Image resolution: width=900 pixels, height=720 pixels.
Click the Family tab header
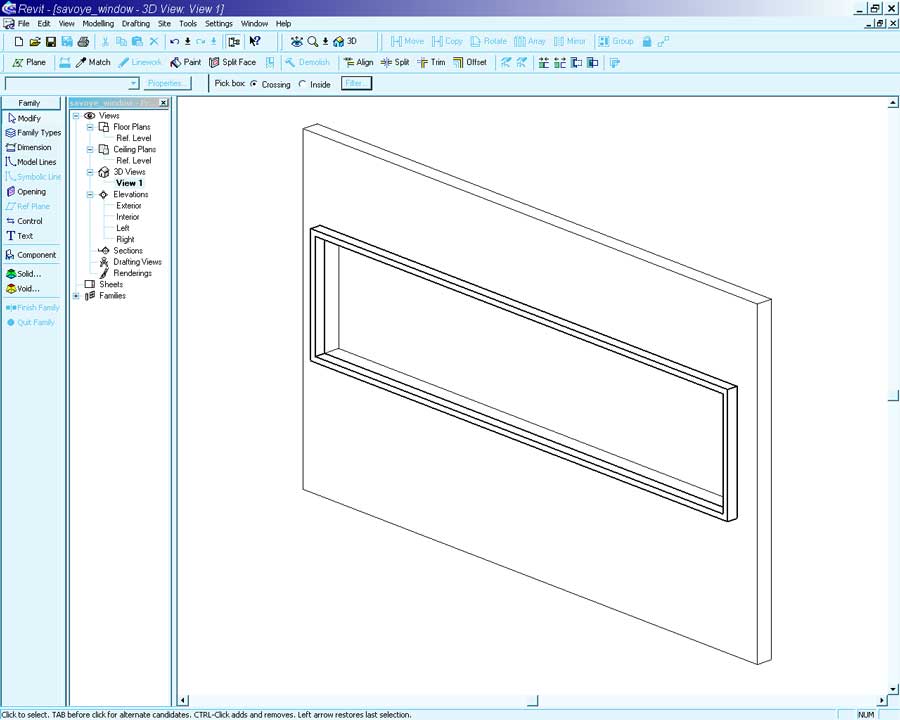pyautogui.click(x=30, y=103)
